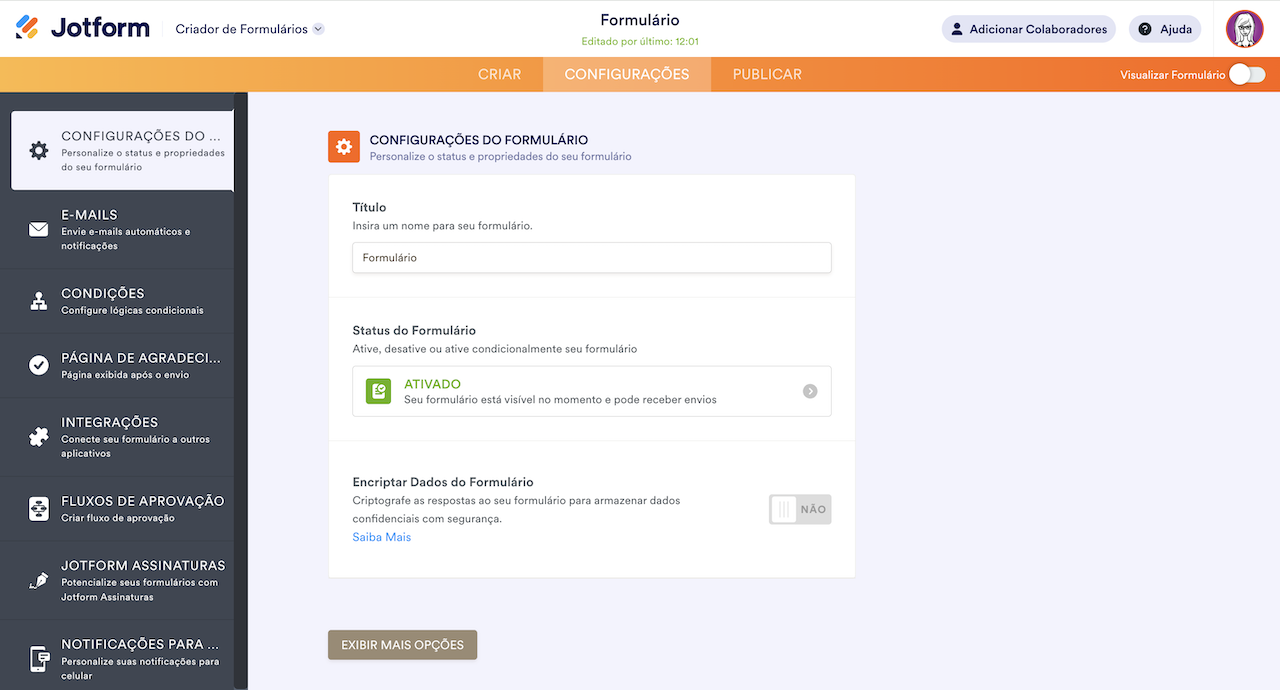The image size is (1280, 690).
Task: Switch to the CRIAR tab
Action: coord(499,74)
